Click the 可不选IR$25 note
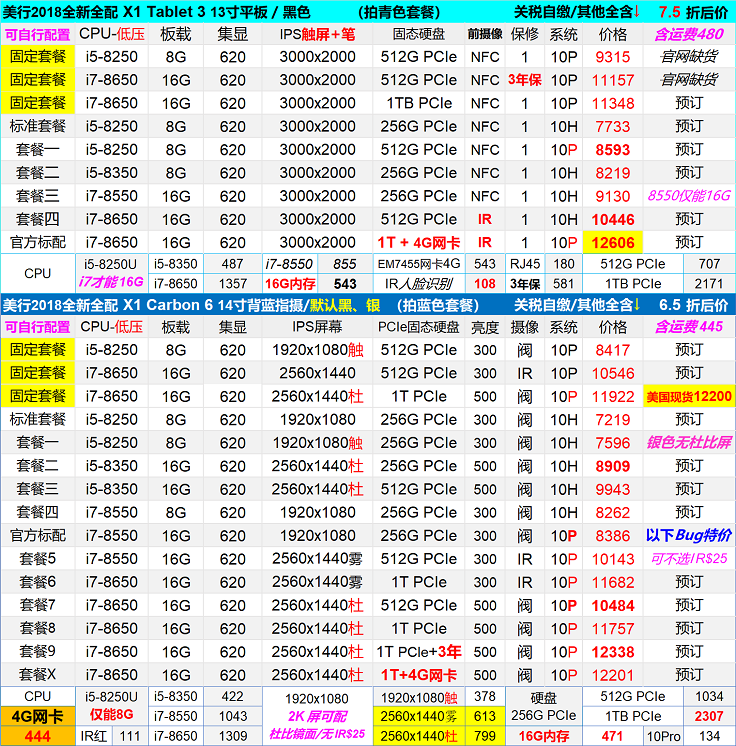Viewport: 736px width, 746px height. click(x=688, y=559)
